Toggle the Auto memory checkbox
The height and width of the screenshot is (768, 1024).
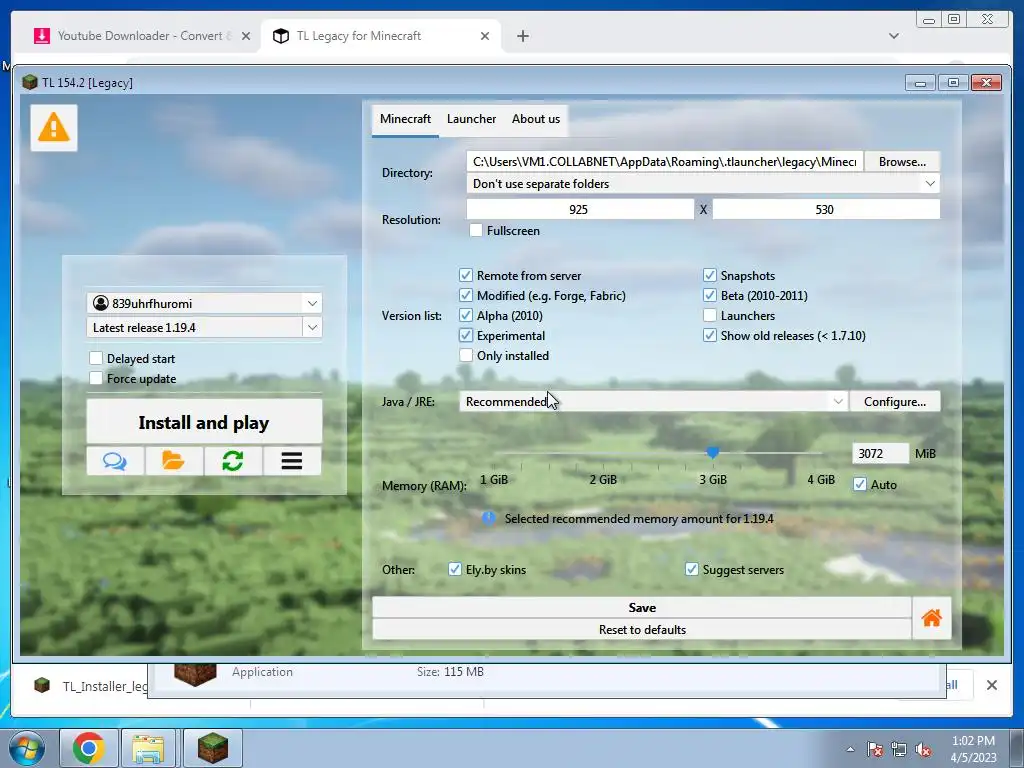pyautogui.click(x=860, y=485)
